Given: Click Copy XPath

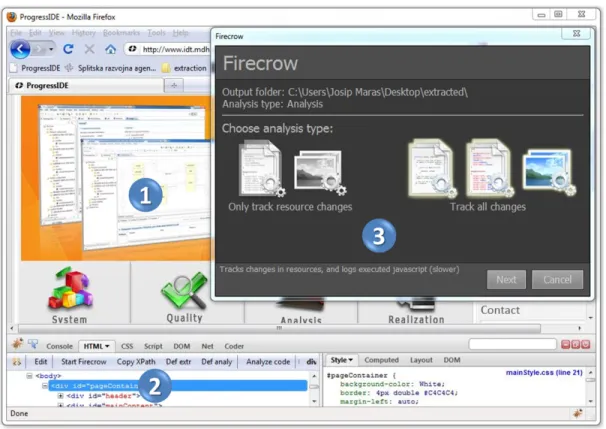Looking at the screenshot, I should (136, 362).
